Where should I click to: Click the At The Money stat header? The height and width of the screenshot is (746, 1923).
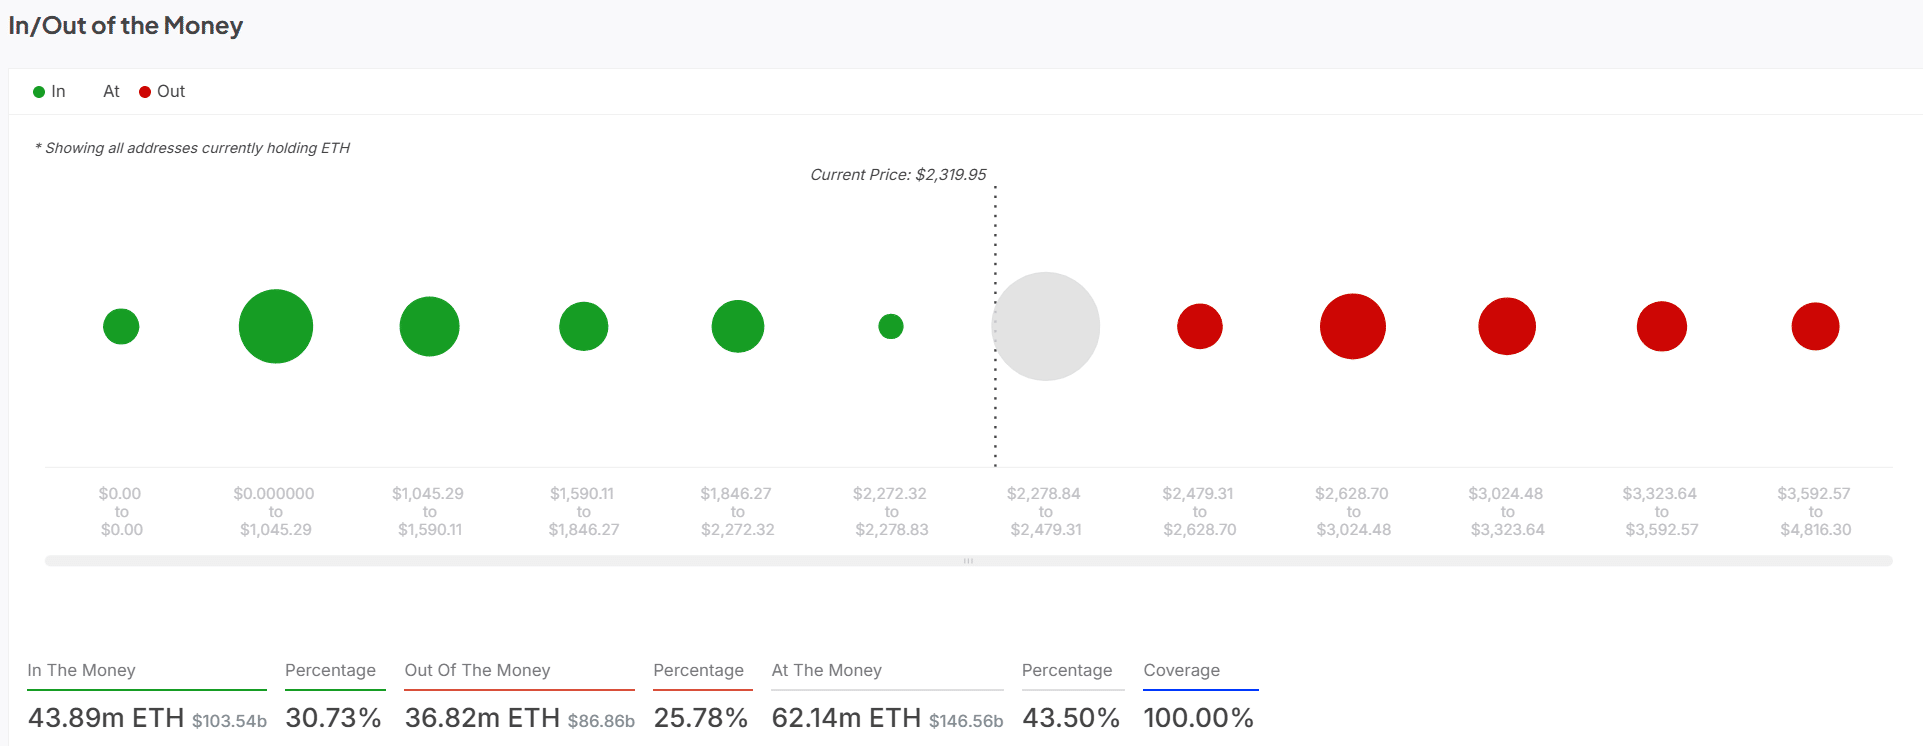[x=826, y=670]
